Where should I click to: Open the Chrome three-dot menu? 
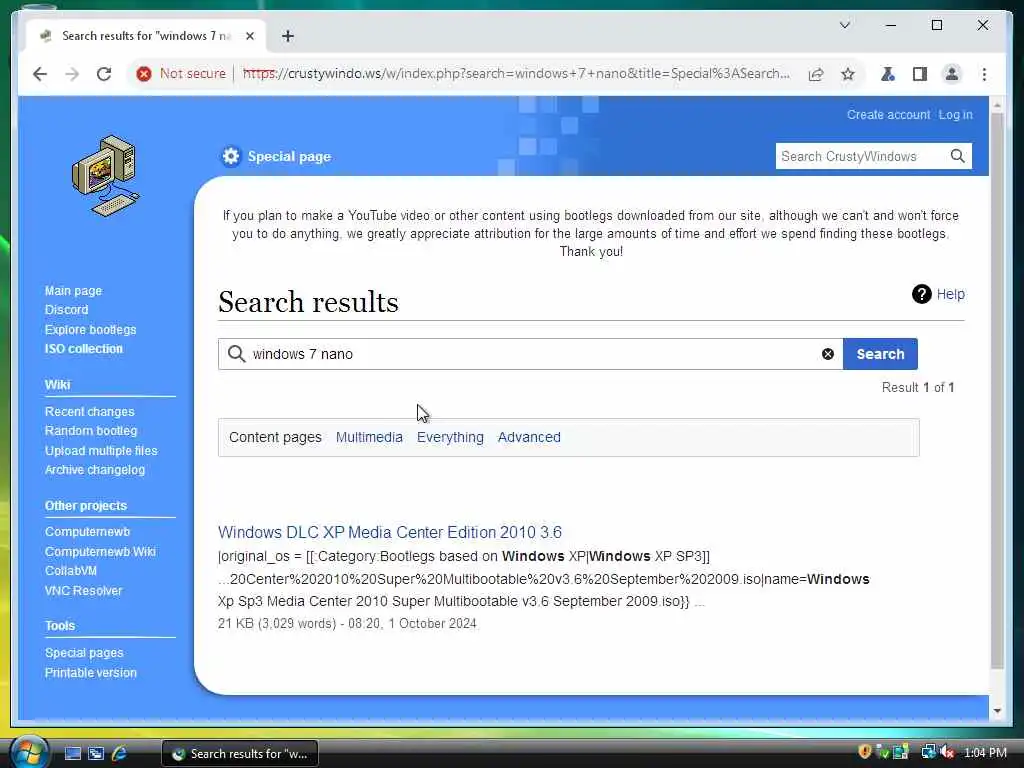[984, 74]
